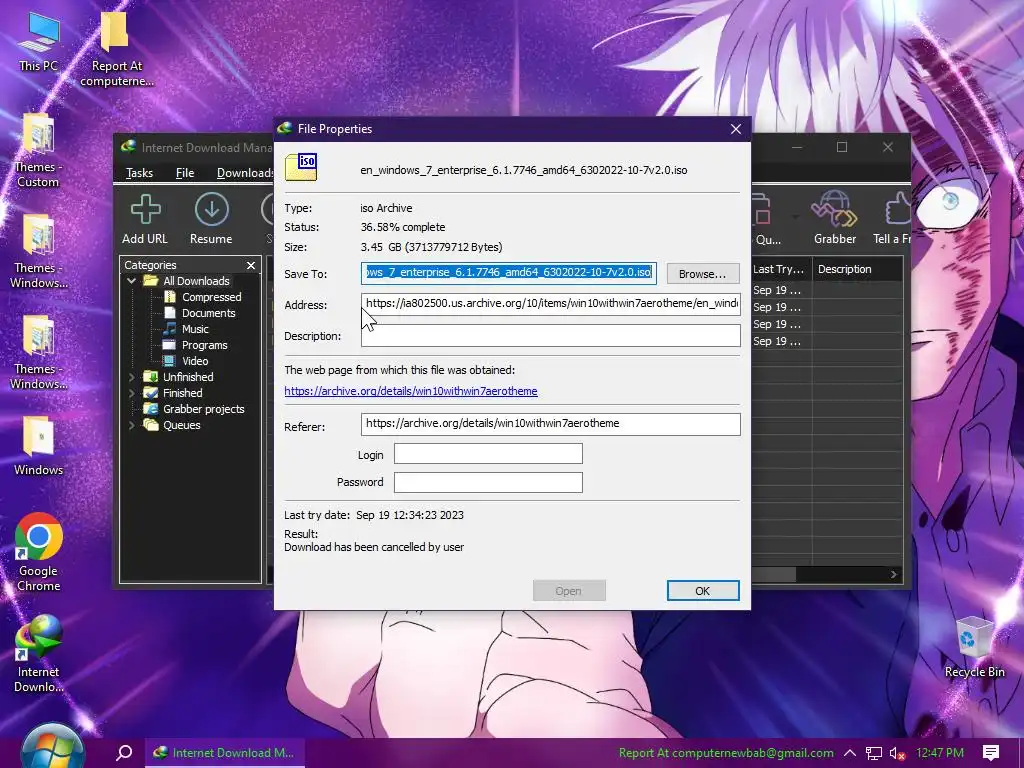Screen dimensions: 1024x768
Task: Open the File menu in IDM
Action: (x=185, y=172)
